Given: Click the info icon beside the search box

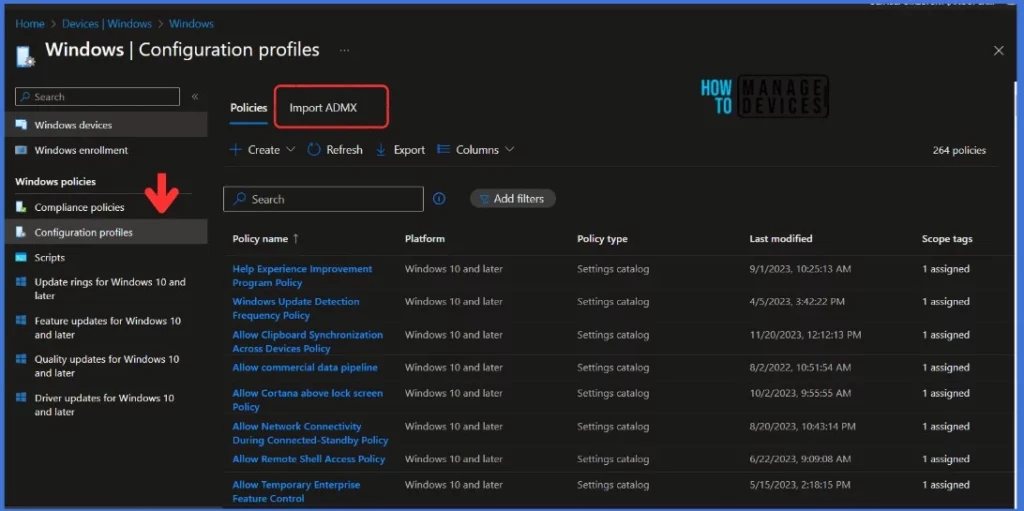Looking at the screenshot, I should point(440,199).
